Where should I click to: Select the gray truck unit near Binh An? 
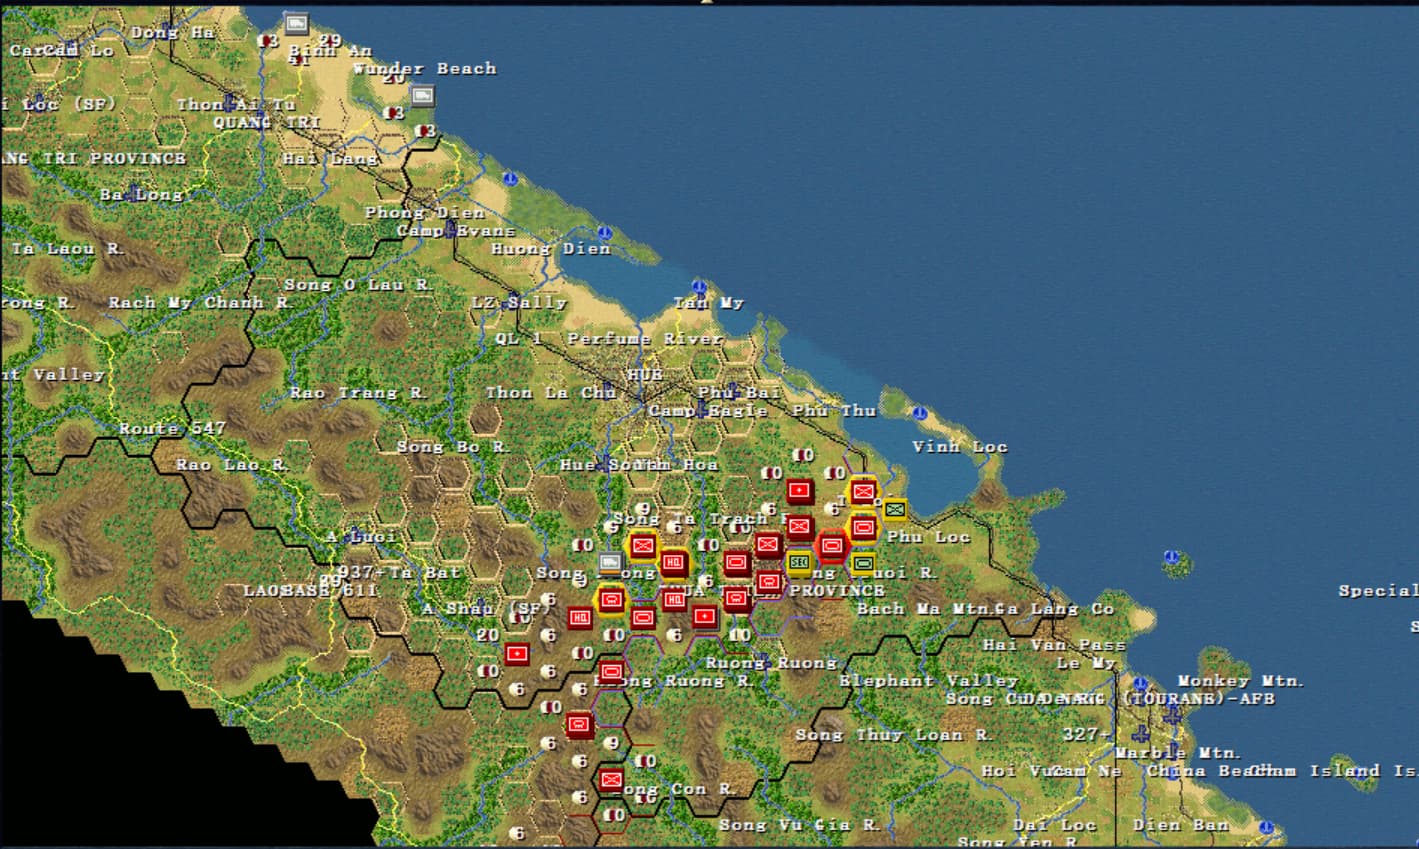pos(295,23)
